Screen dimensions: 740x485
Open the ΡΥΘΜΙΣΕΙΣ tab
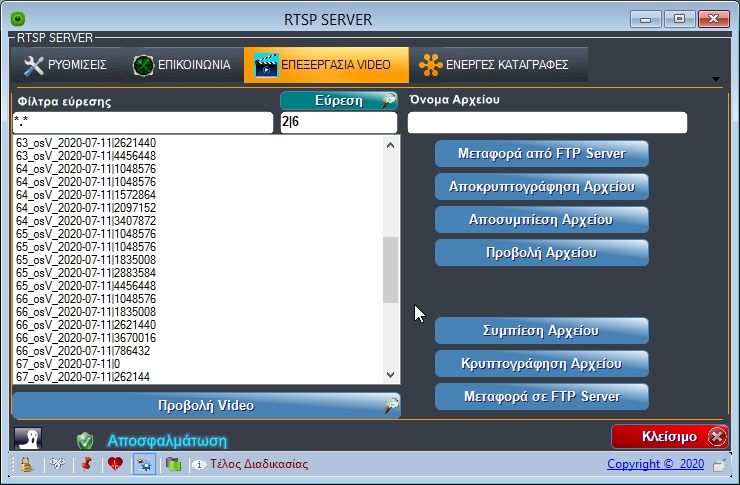[x=67, y=65]
